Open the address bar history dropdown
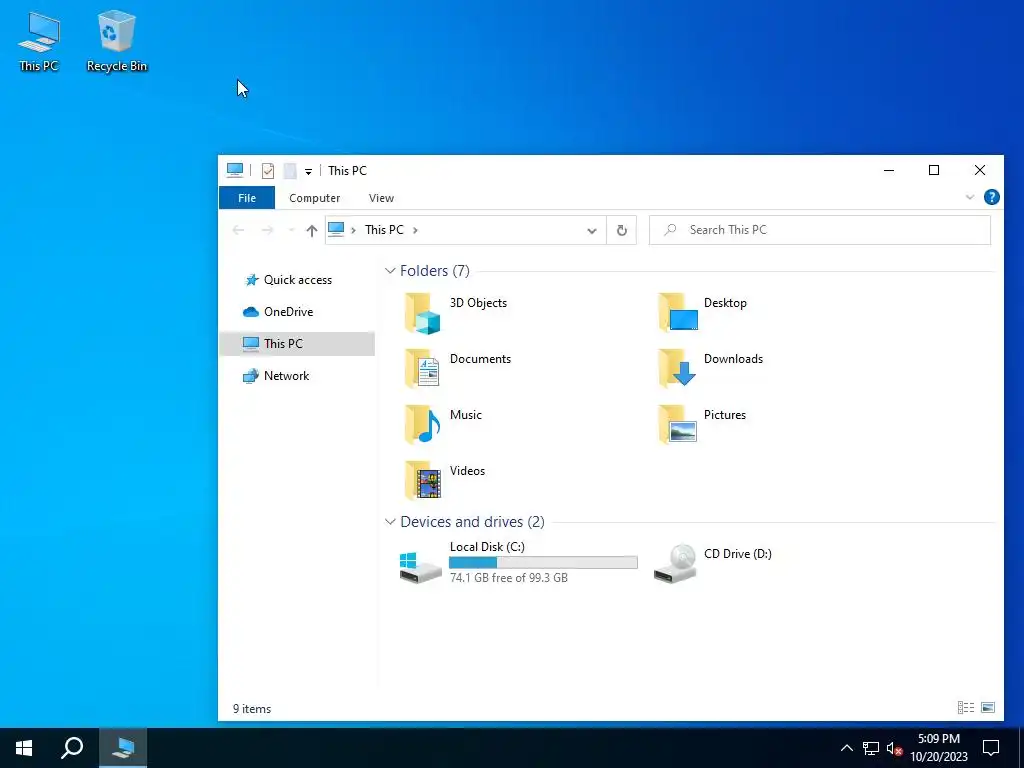Image resolution: width=1024 pixels, height=768 pixels. (592, 231)
